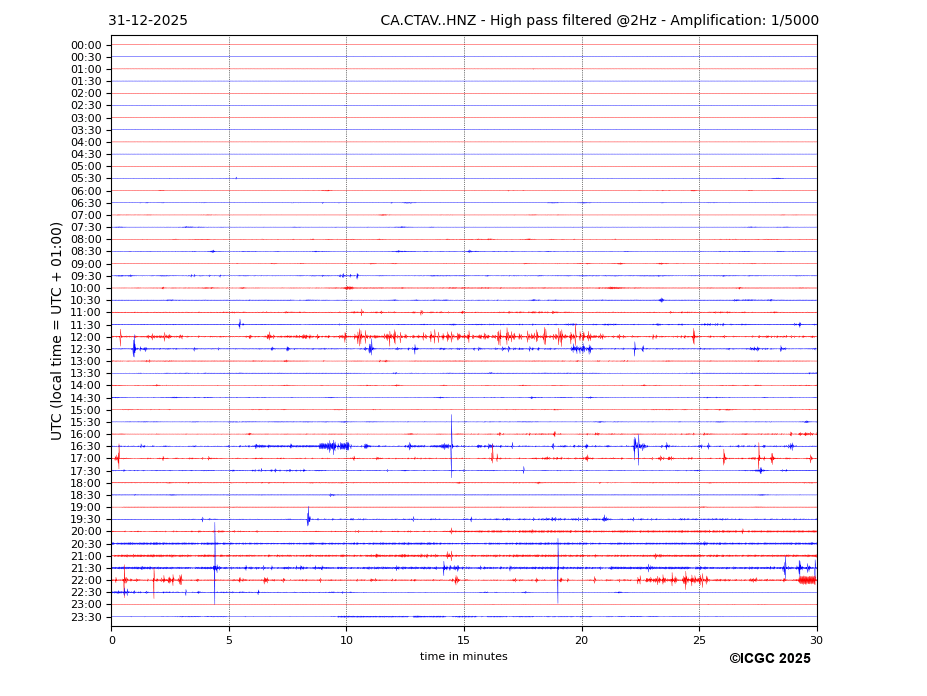Select the ©ICGC 2025 copyright text
927x696 pixels.
pos(769,659)
